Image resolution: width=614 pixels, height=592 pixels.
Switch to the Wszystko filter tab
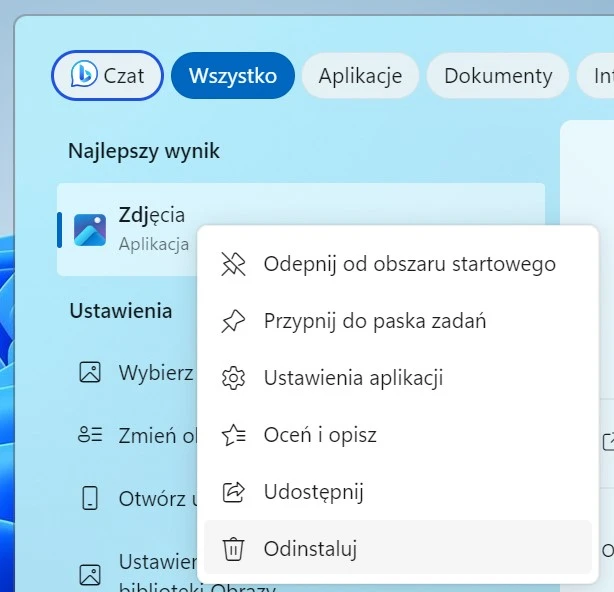click(232, 76)
